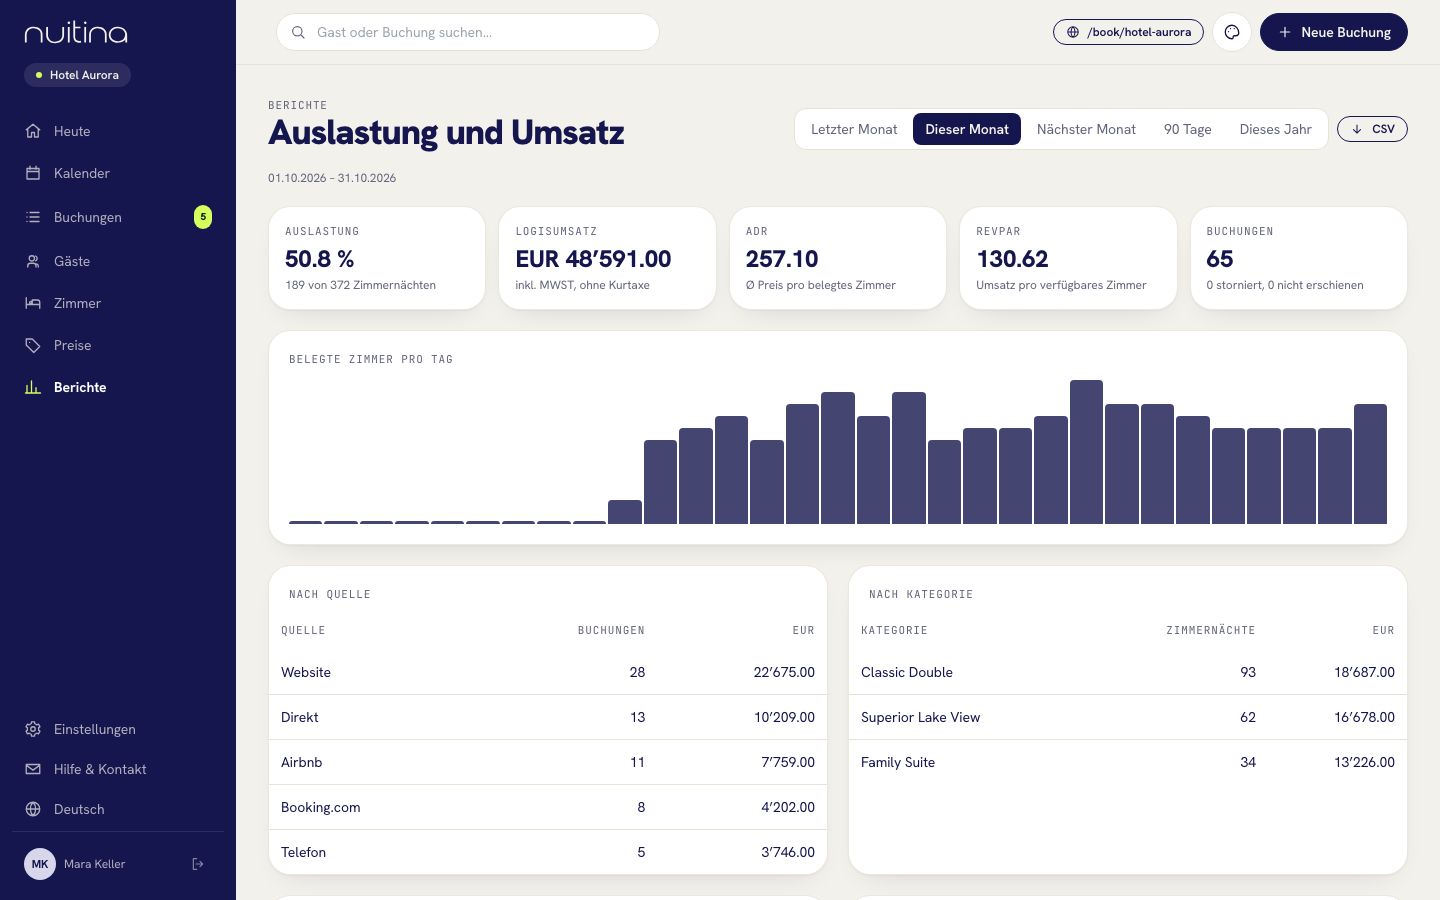Select the 90 Tage range
Viewport: 1440px width, 900px height.
click(x=1188, y=129)
